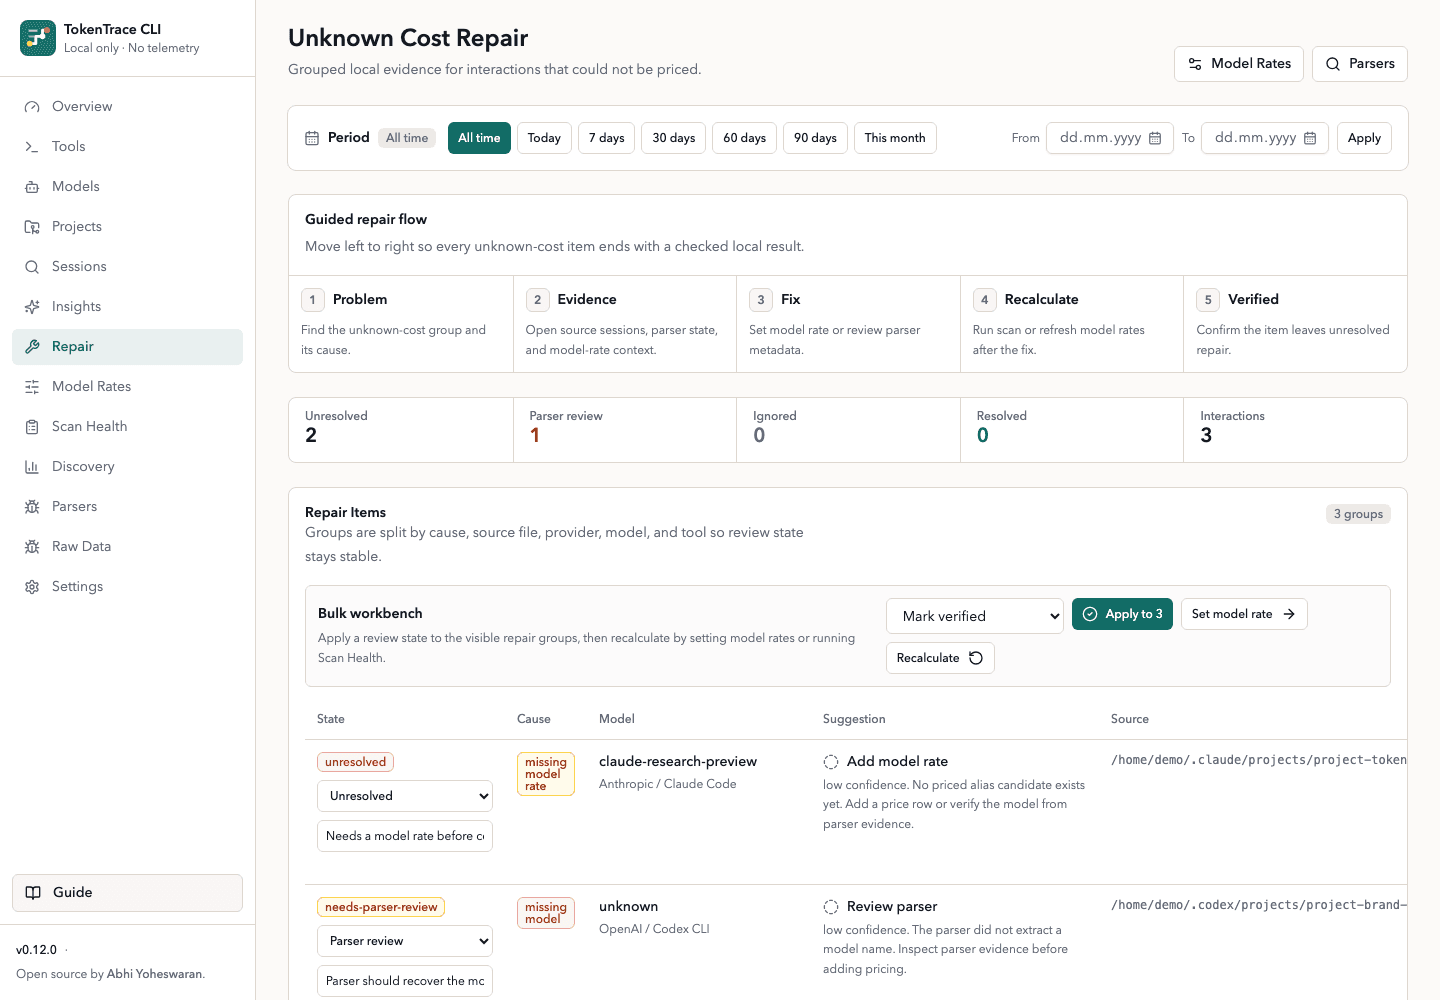
Task: Click the refresh icon on Recalculate button
Action: tap(976, 658)
